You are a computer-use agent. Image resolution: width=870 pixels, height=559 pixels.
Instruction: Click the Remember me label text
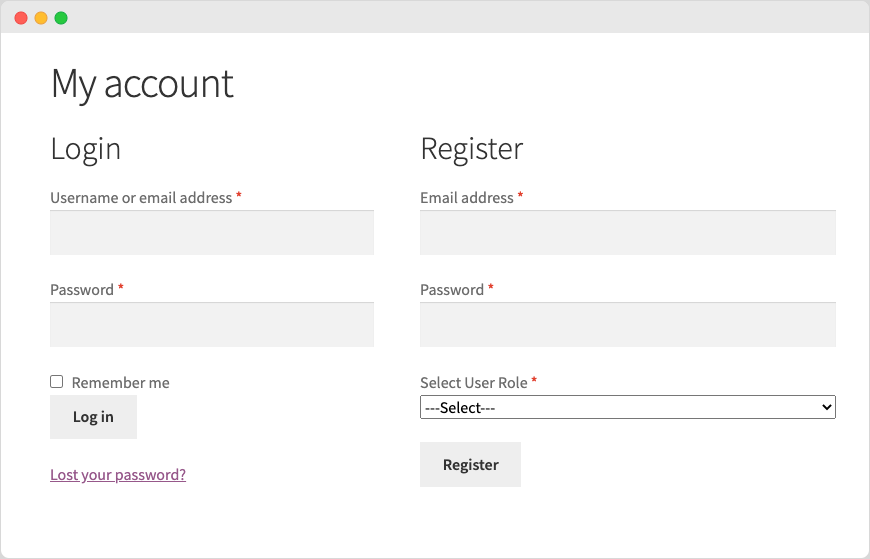click(120, 382)
